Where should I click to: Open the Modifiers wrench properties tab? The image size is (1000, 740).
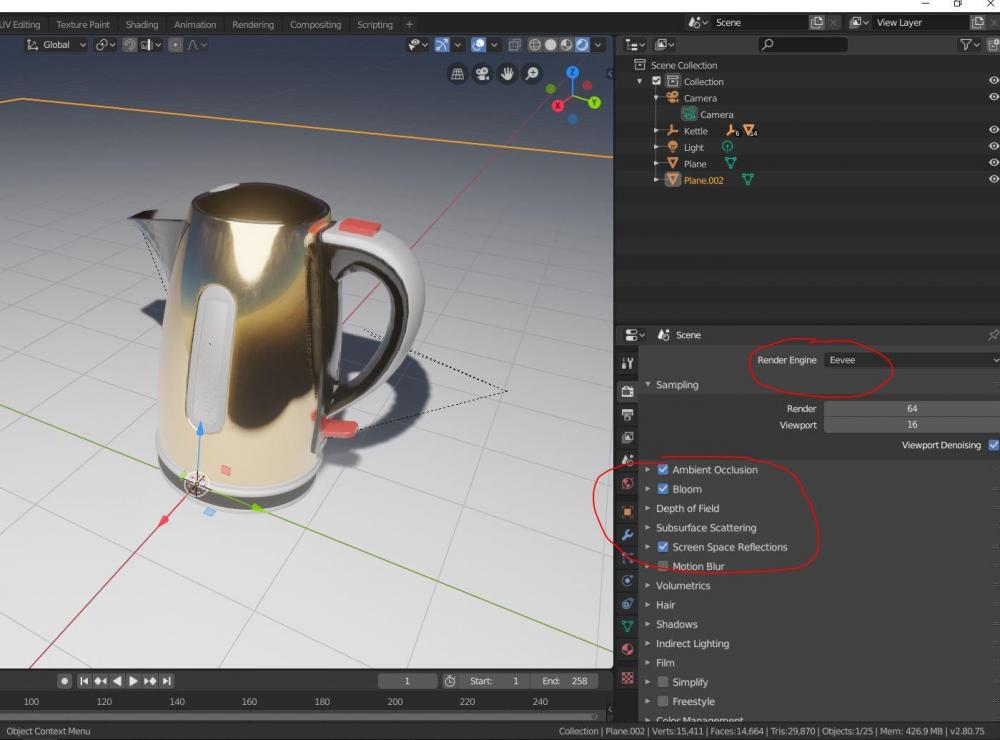coord(627,536)
